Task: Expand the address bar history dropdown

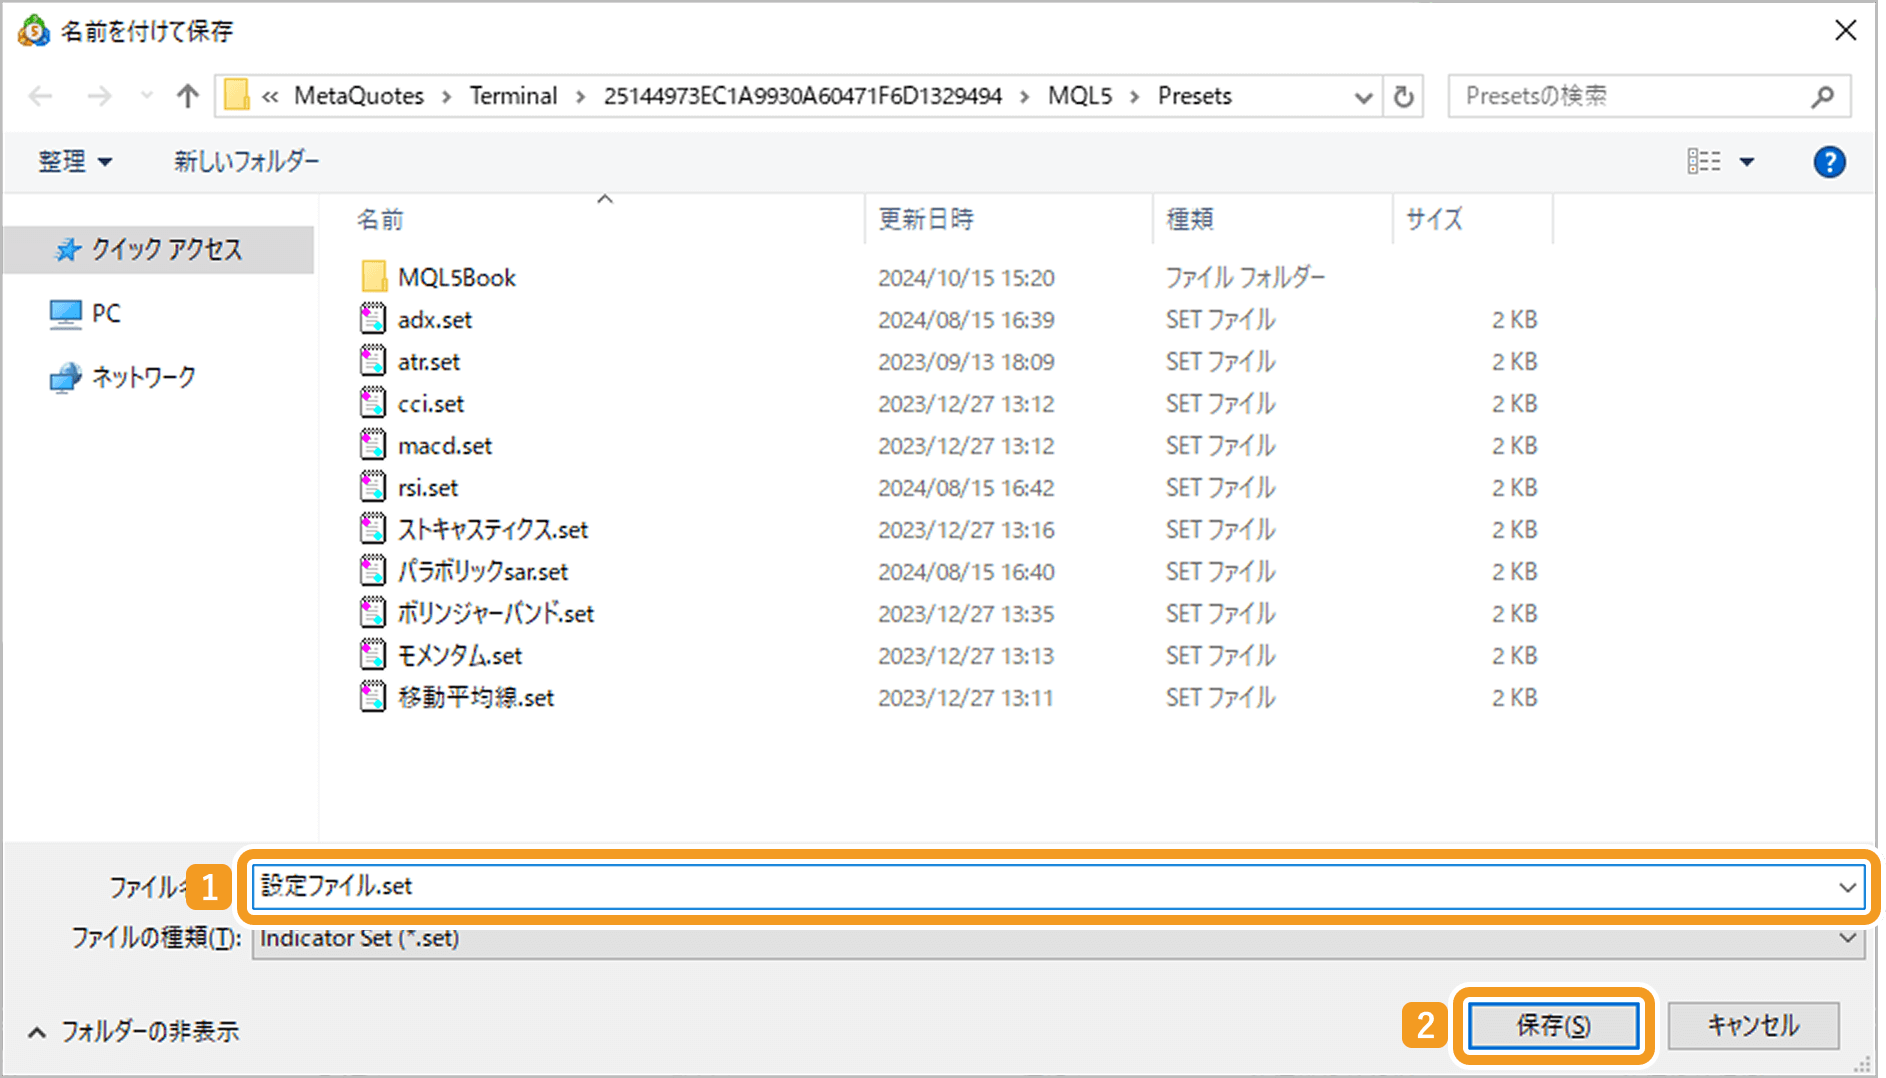Action: 1362,97
